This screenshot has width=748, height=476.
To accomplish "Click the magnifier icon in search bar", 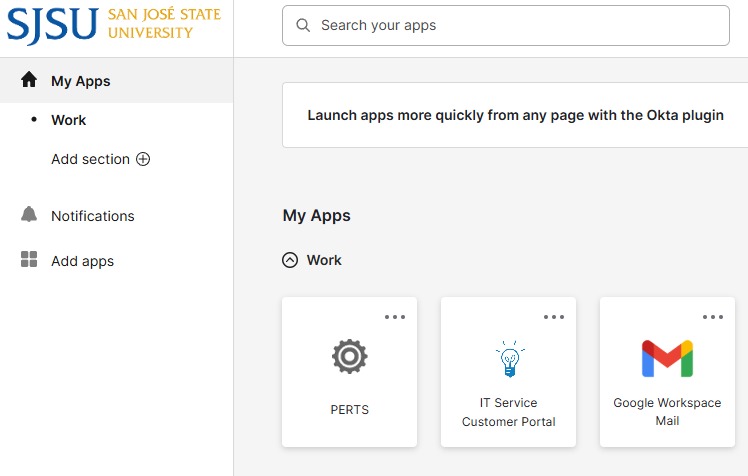I will (302, 25).
